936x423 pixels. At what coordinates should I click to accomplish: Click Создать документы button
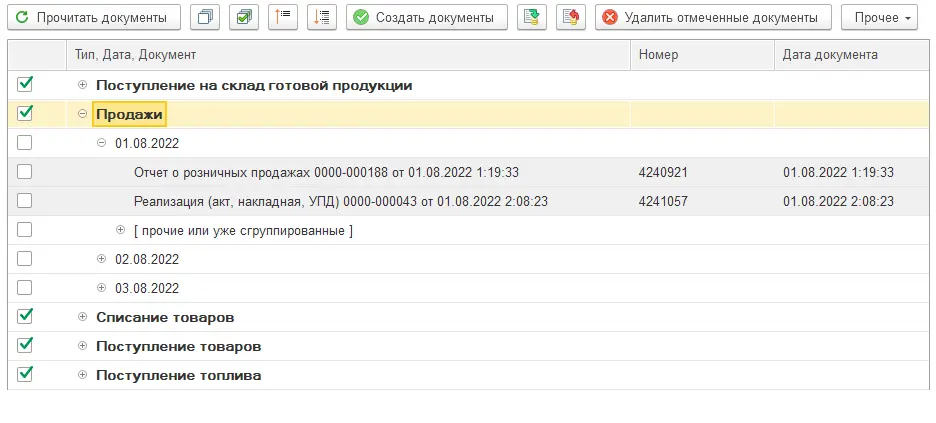(x=426, y=17)
